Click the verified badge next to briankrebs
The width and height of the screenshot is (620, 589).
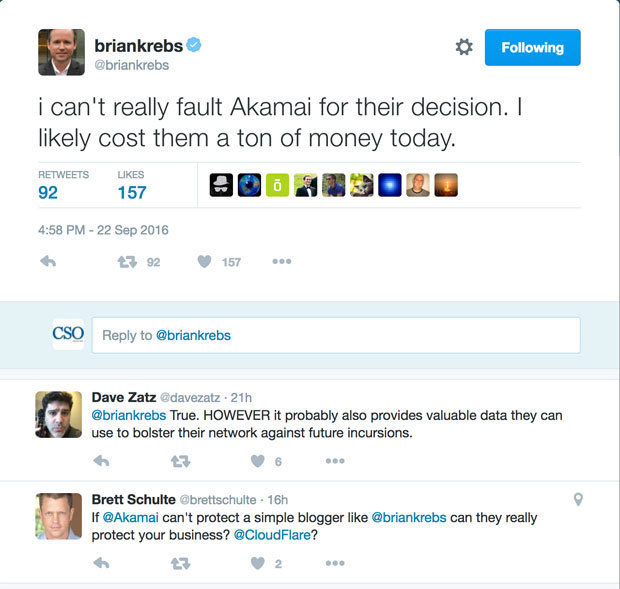198,45
